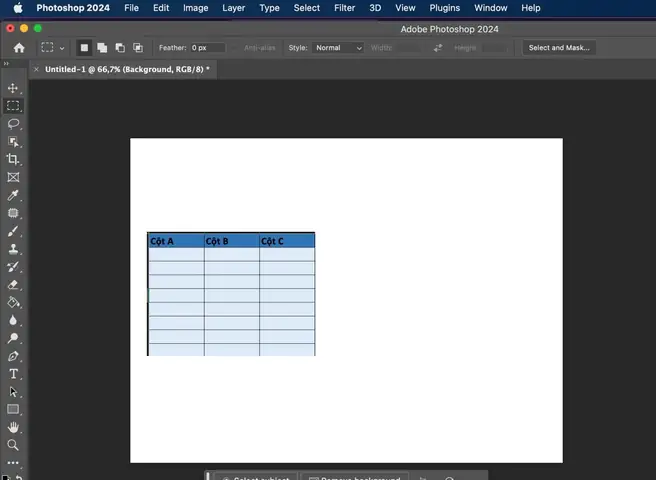This screenshot has height=480, width=656.
Task: Open the Layer menu
Action: 233,8
